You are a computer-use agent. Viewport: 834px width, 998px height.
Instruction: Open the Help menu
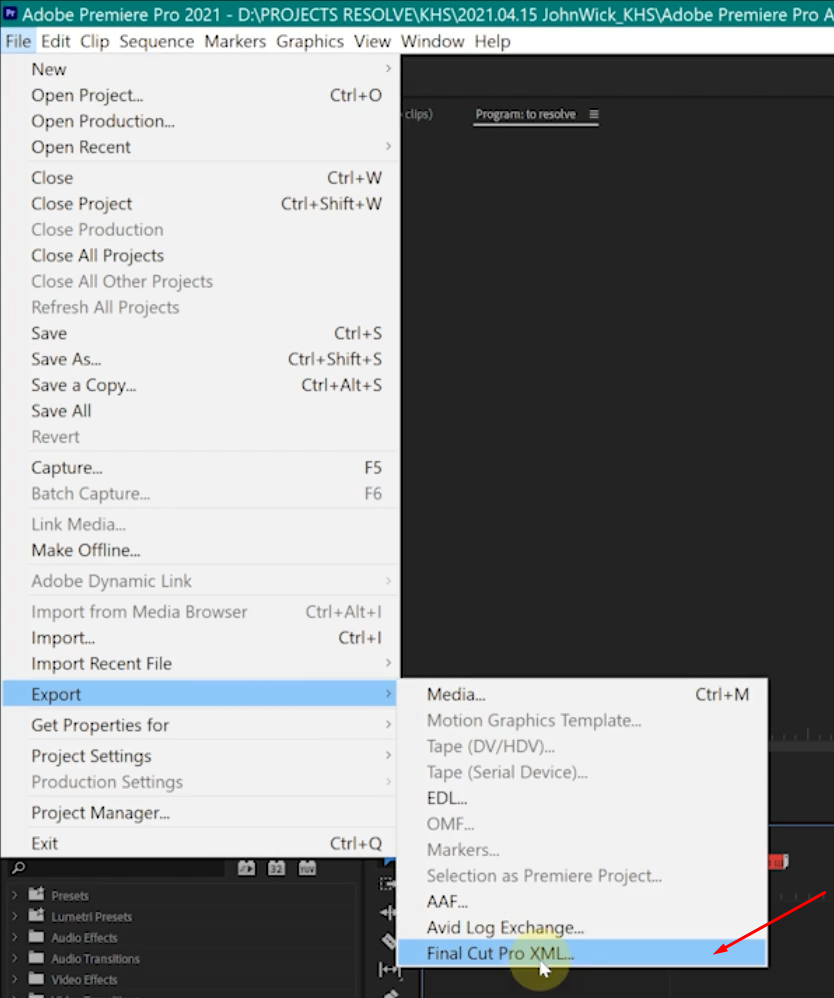[x=492, y=41]
